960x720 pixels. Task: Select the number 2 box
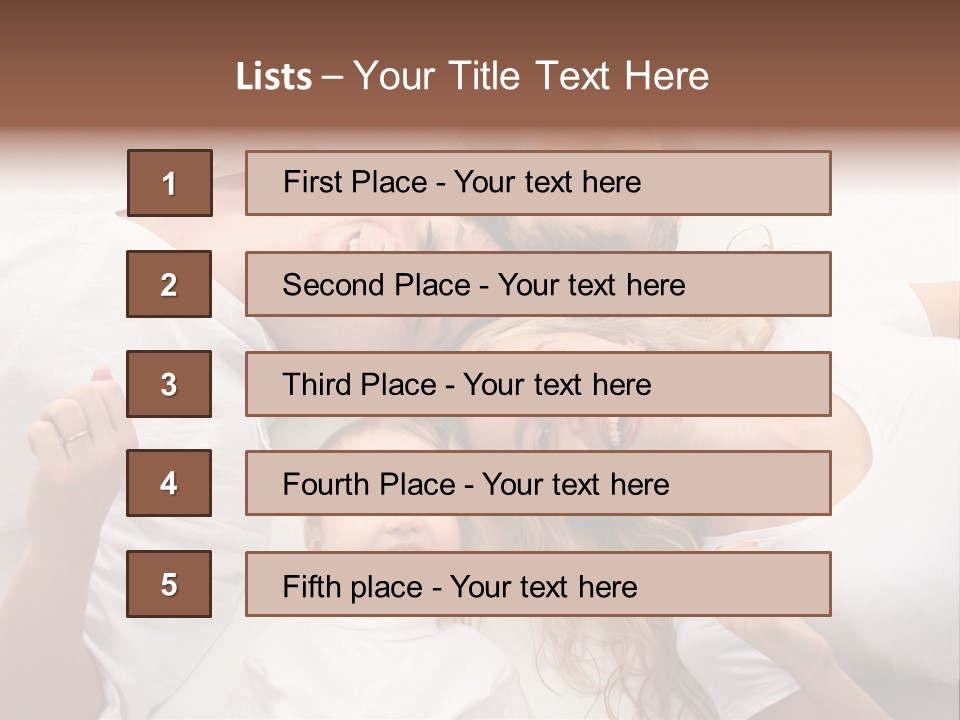(x=169, y=284)
